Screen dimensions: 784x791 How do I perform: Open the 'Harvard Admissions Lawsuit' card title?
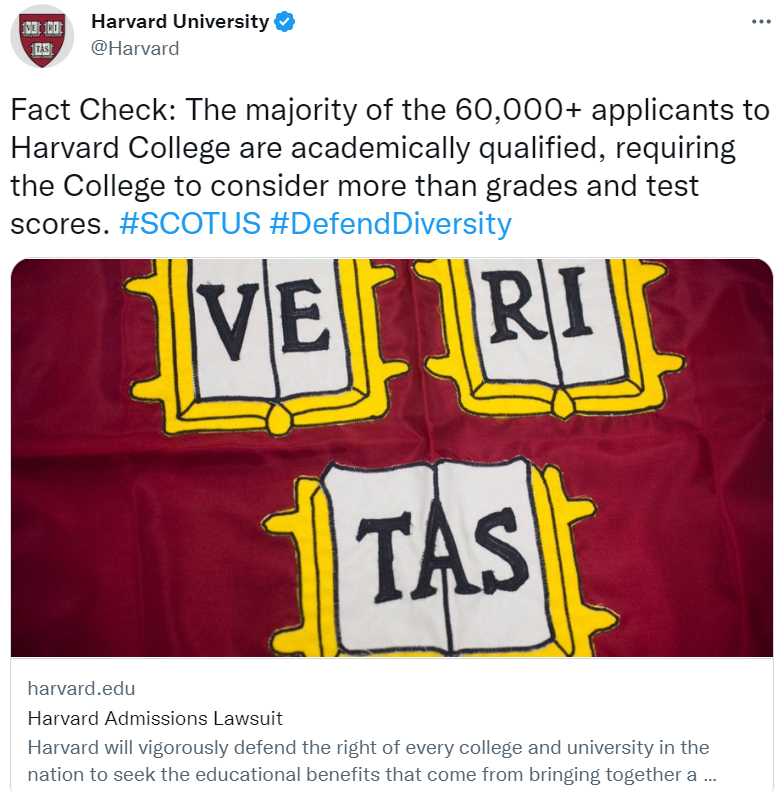click(x=155, y=718)
